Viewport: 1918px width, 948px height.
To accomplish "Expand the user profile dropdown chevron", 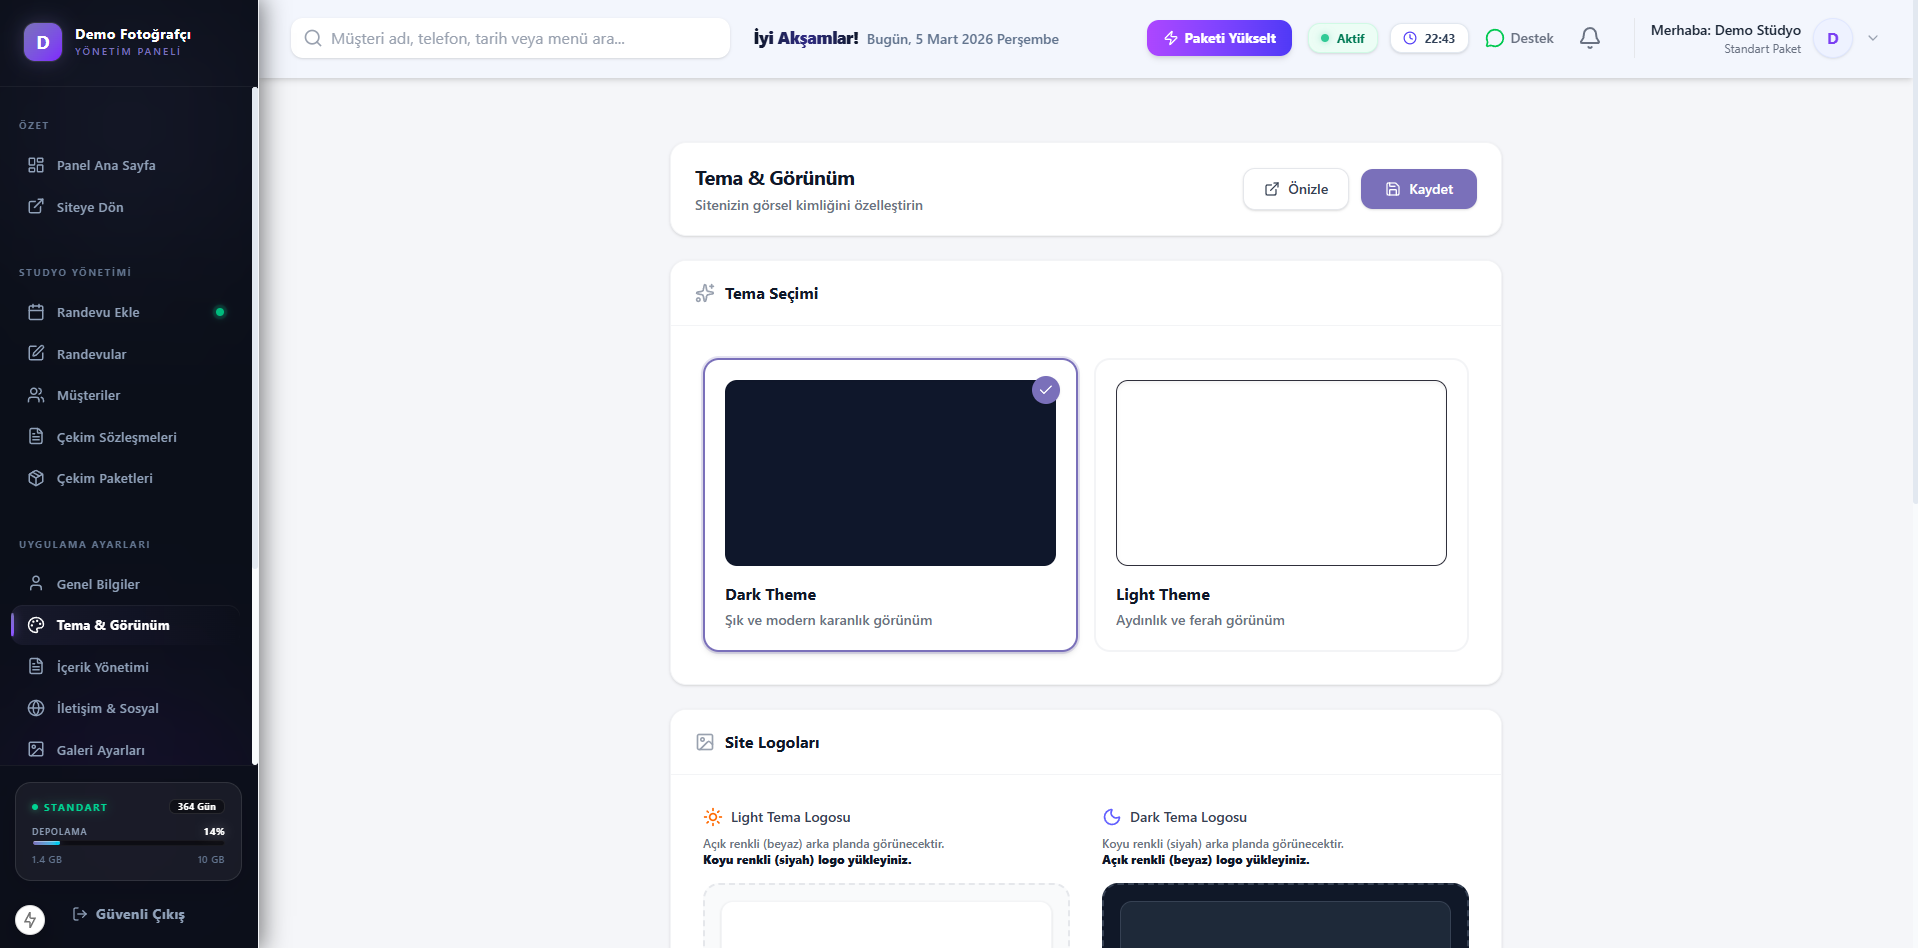I will coord(1873,39).
